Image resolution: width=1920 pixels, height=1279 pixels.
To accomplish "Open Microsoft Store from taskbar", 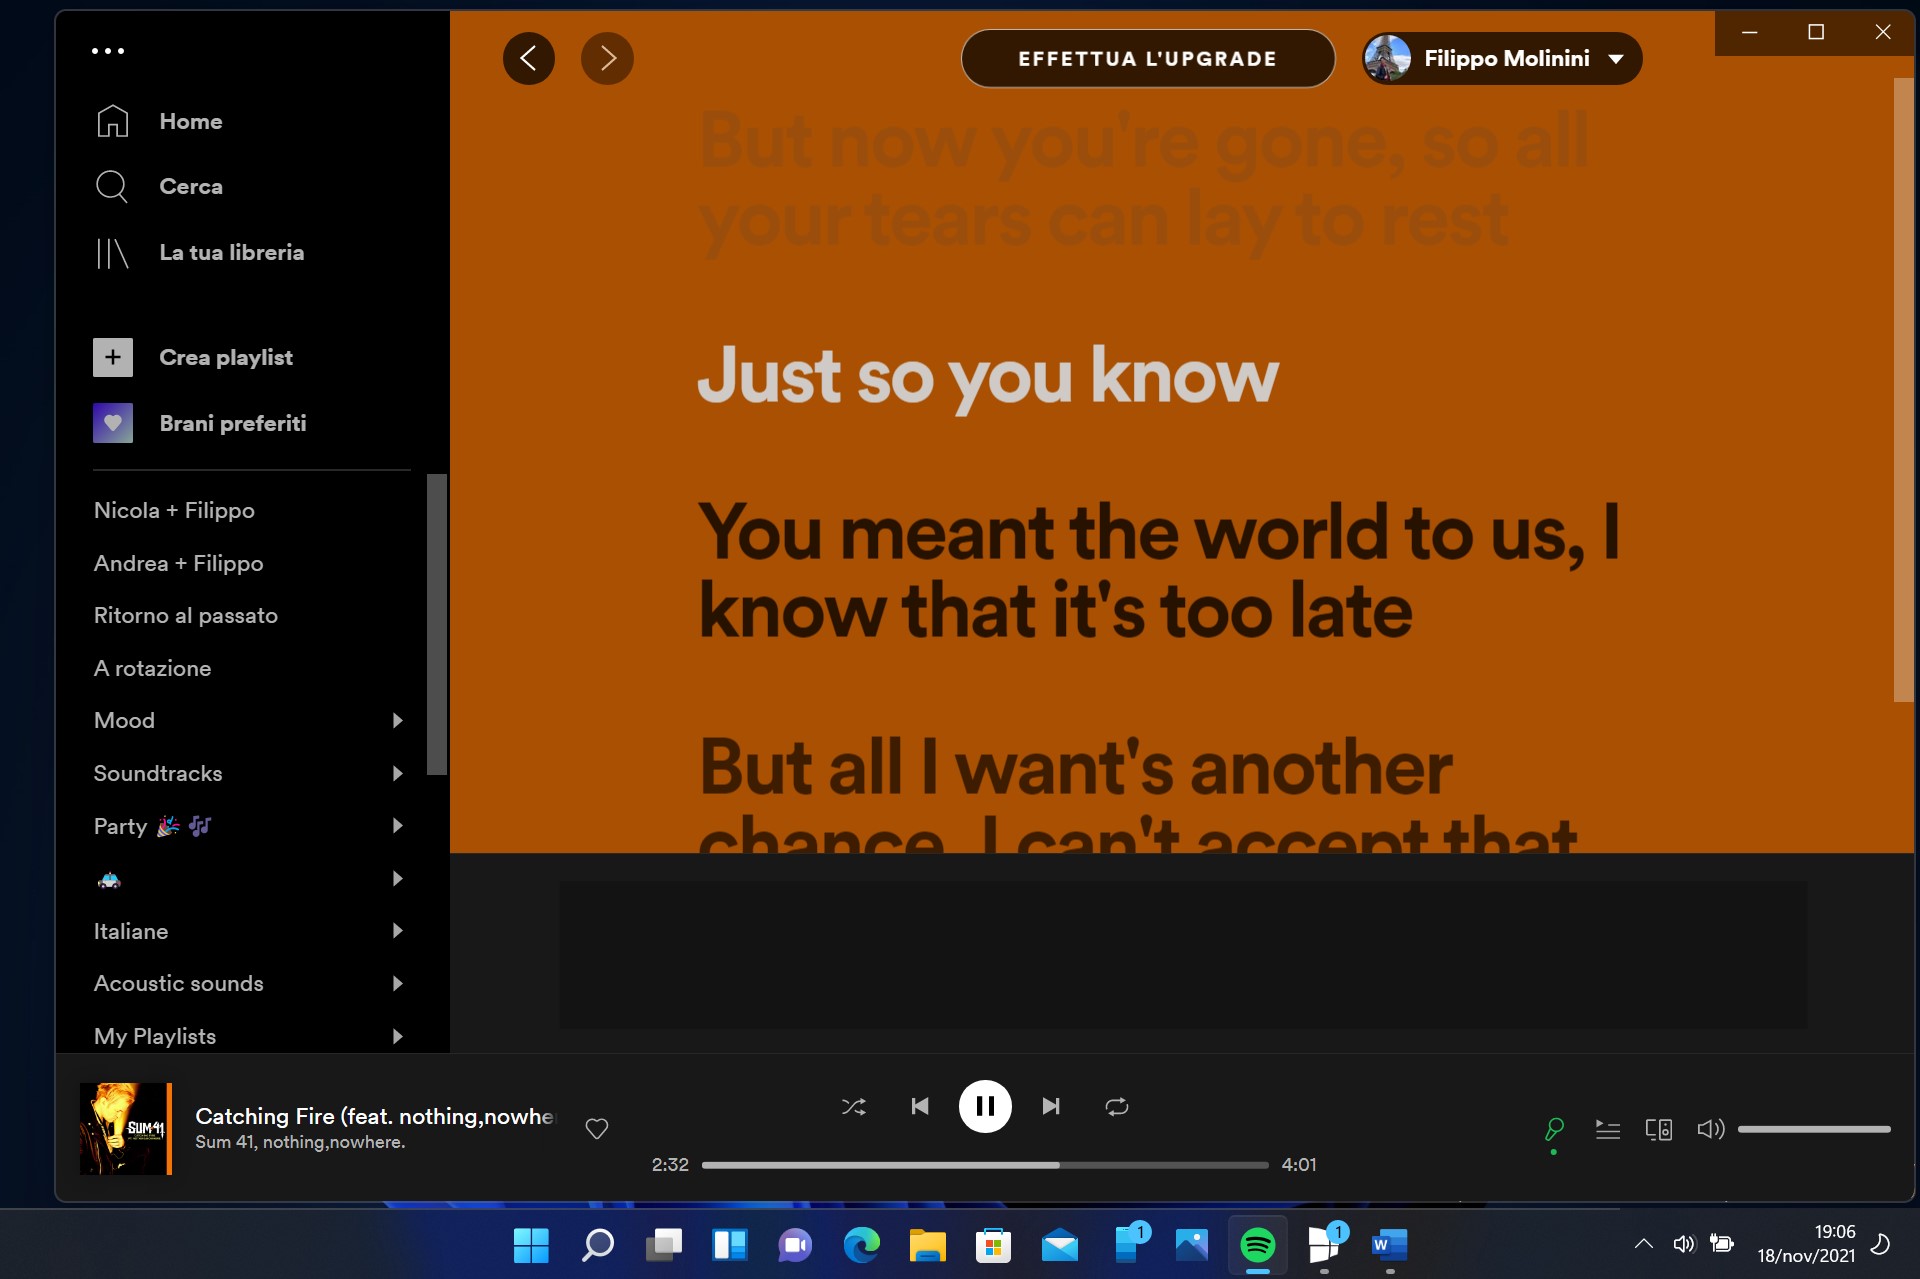I will tap(994, 1245).
